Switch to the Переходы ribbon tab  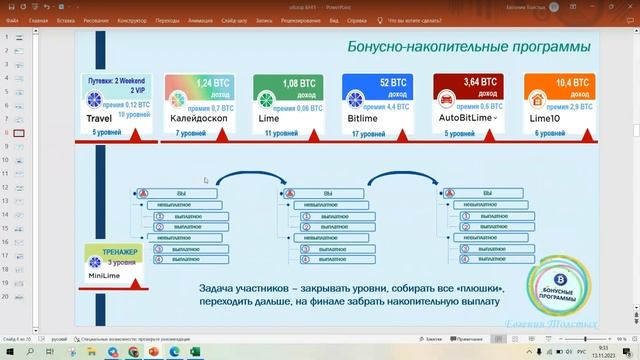coord(167,20)
